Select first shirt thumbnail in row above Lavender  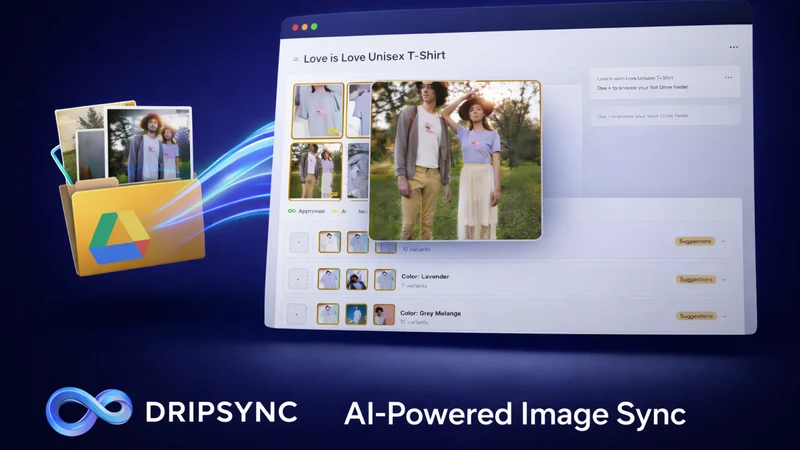[x=330, y=242]
